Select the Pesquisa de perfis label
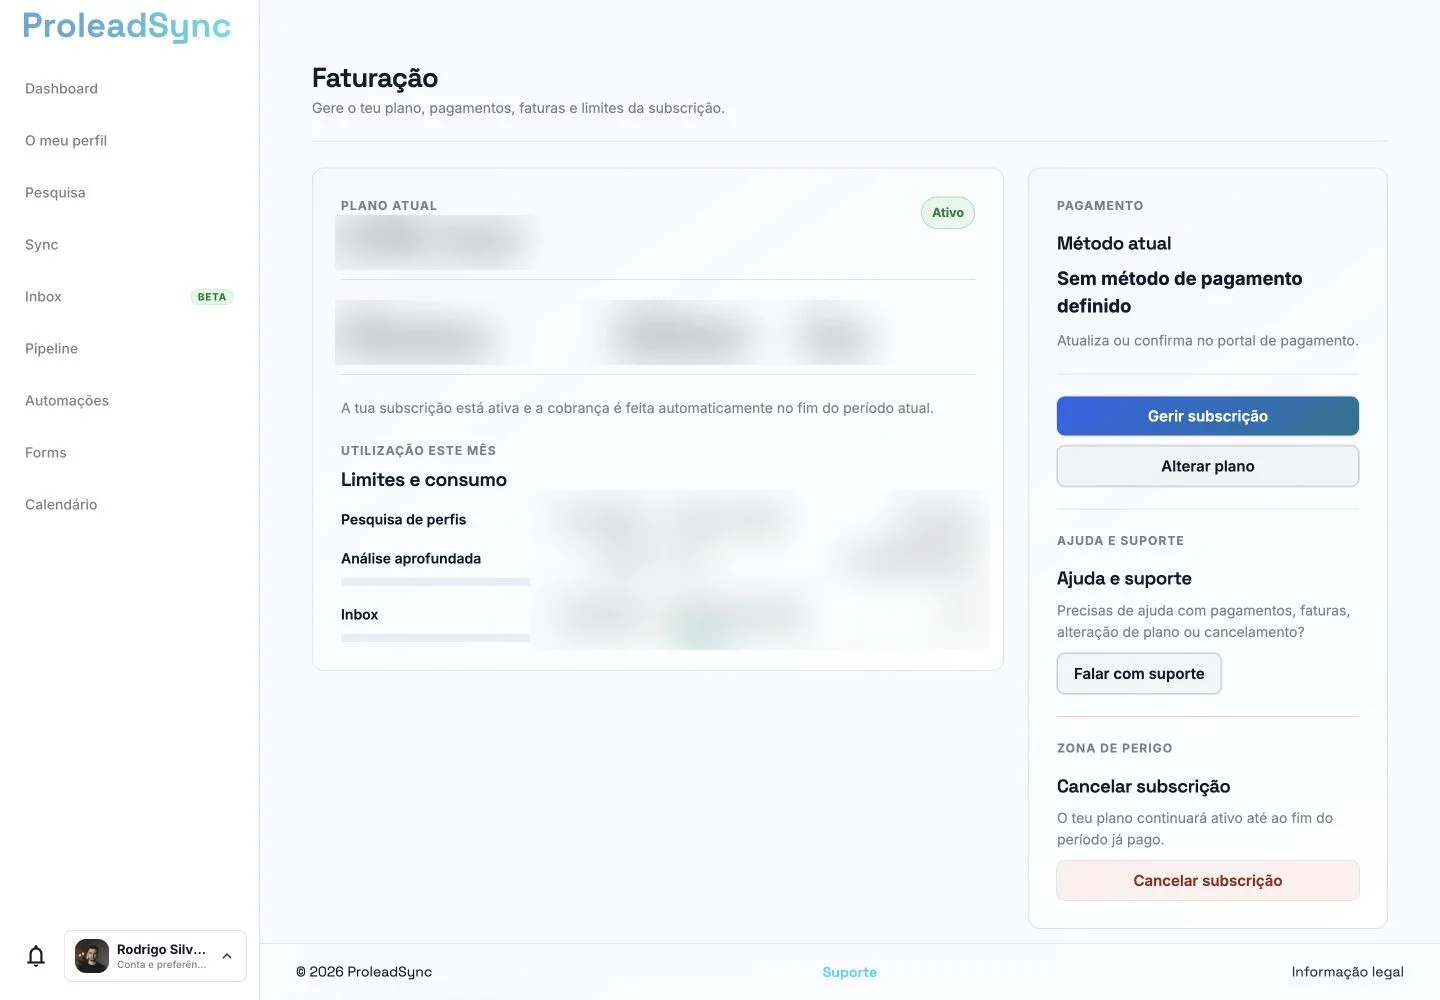This screenshot has height=1000, width=1440. 403,520
